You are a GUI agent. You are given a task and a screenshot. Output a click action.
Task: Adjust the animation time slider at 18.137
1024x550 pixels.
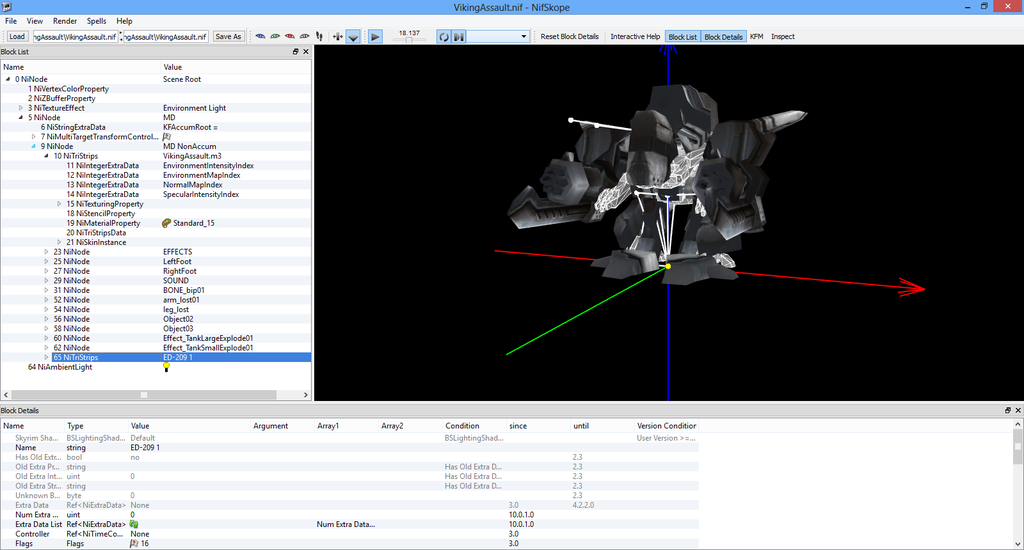point(409,39)
